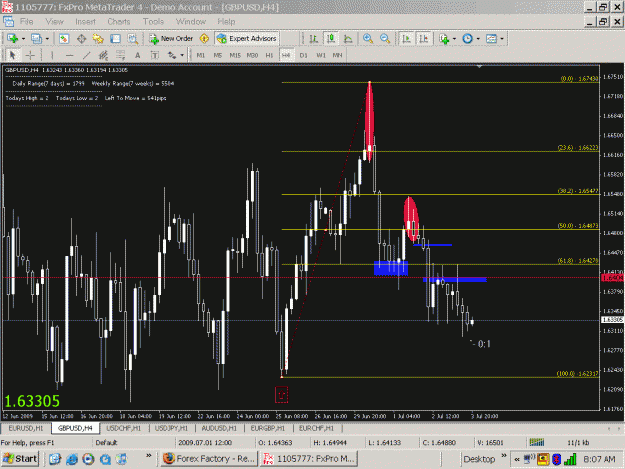Open the Periods clock icon
Image resolution: width=625 pixels, height=469 pixels.
pyautogui.click(x=467, y=39)
